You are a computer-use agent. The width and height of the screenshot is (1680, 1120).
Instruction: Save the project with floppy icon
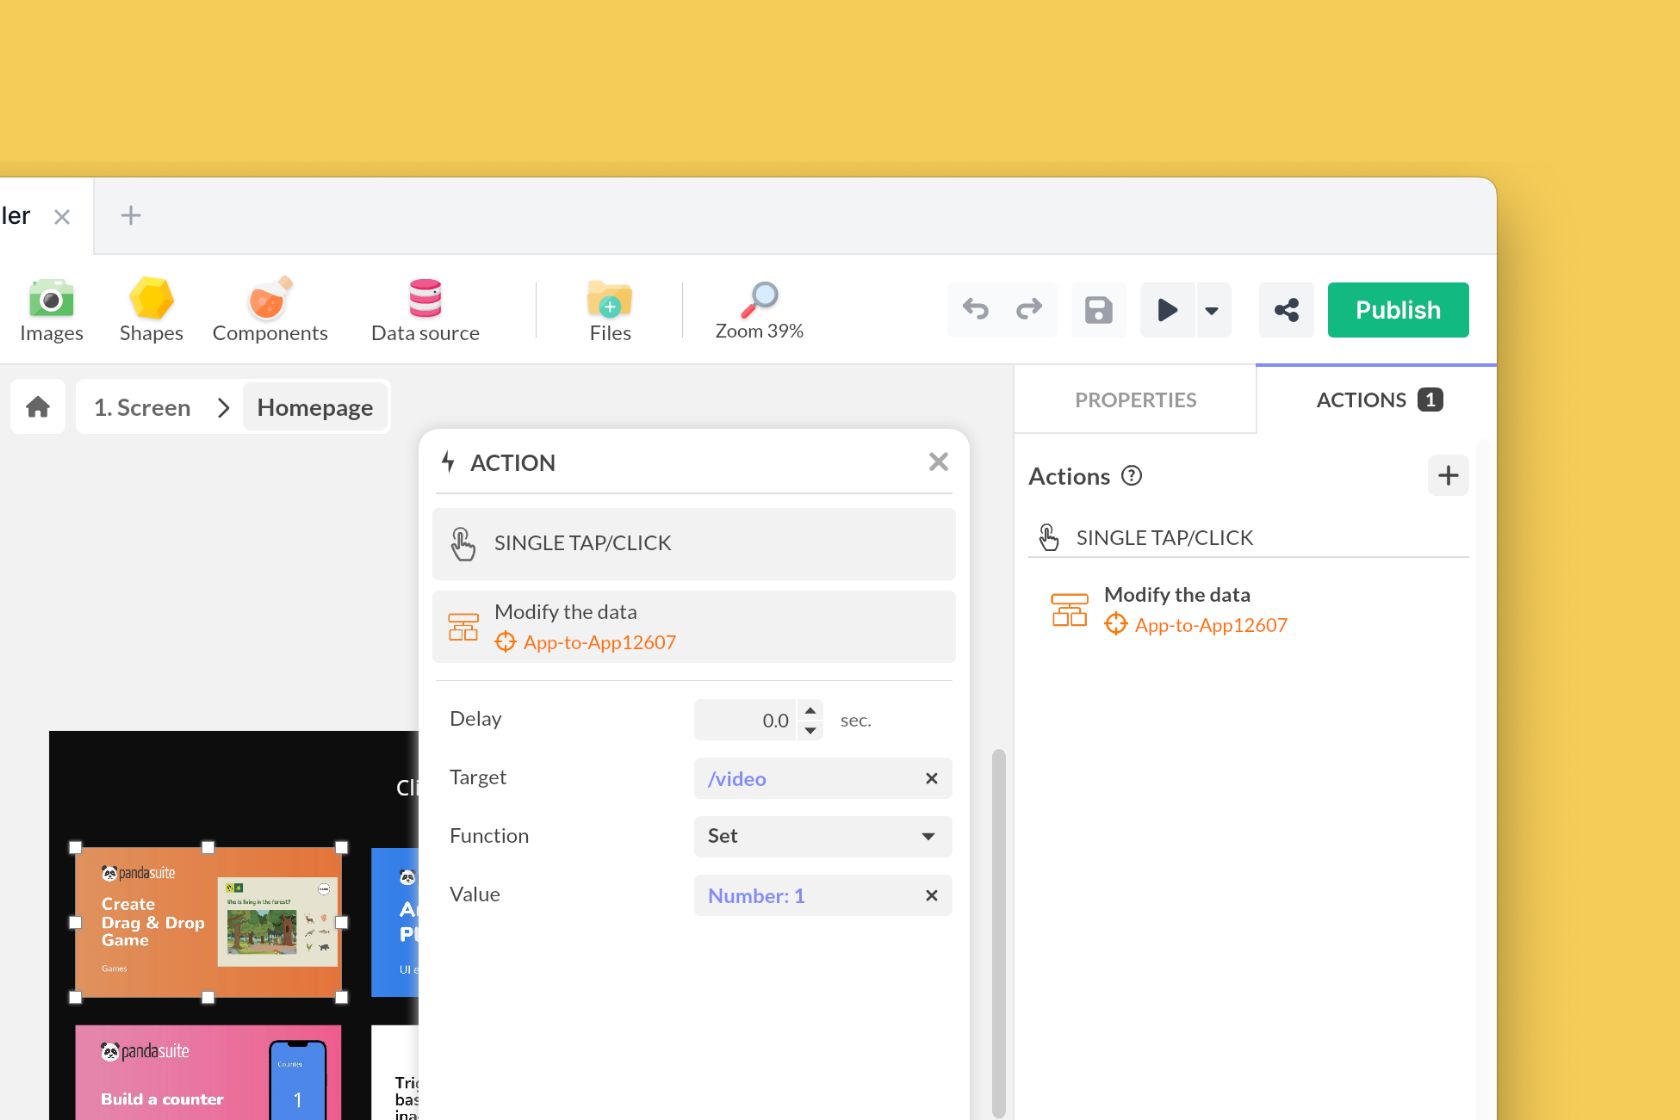[x=1098, y=310]
